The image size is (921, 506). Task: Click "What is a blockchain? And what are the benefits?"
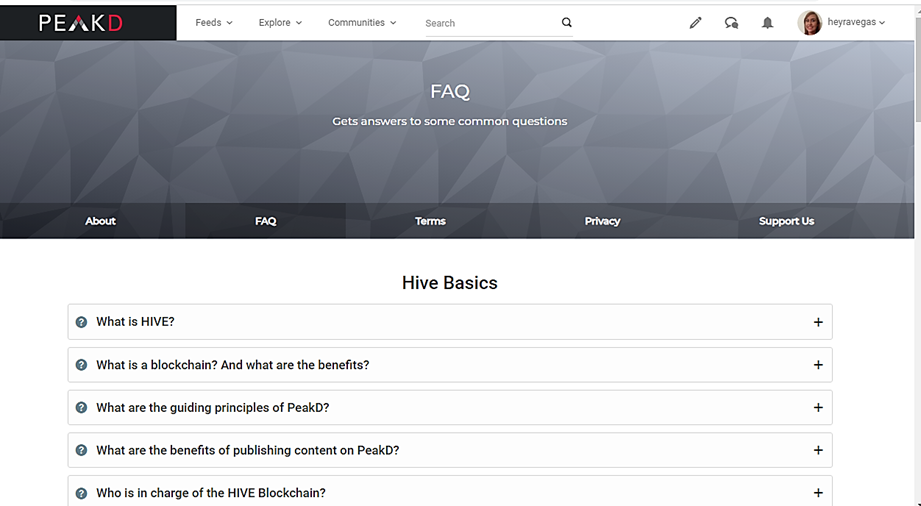point(233,365)
